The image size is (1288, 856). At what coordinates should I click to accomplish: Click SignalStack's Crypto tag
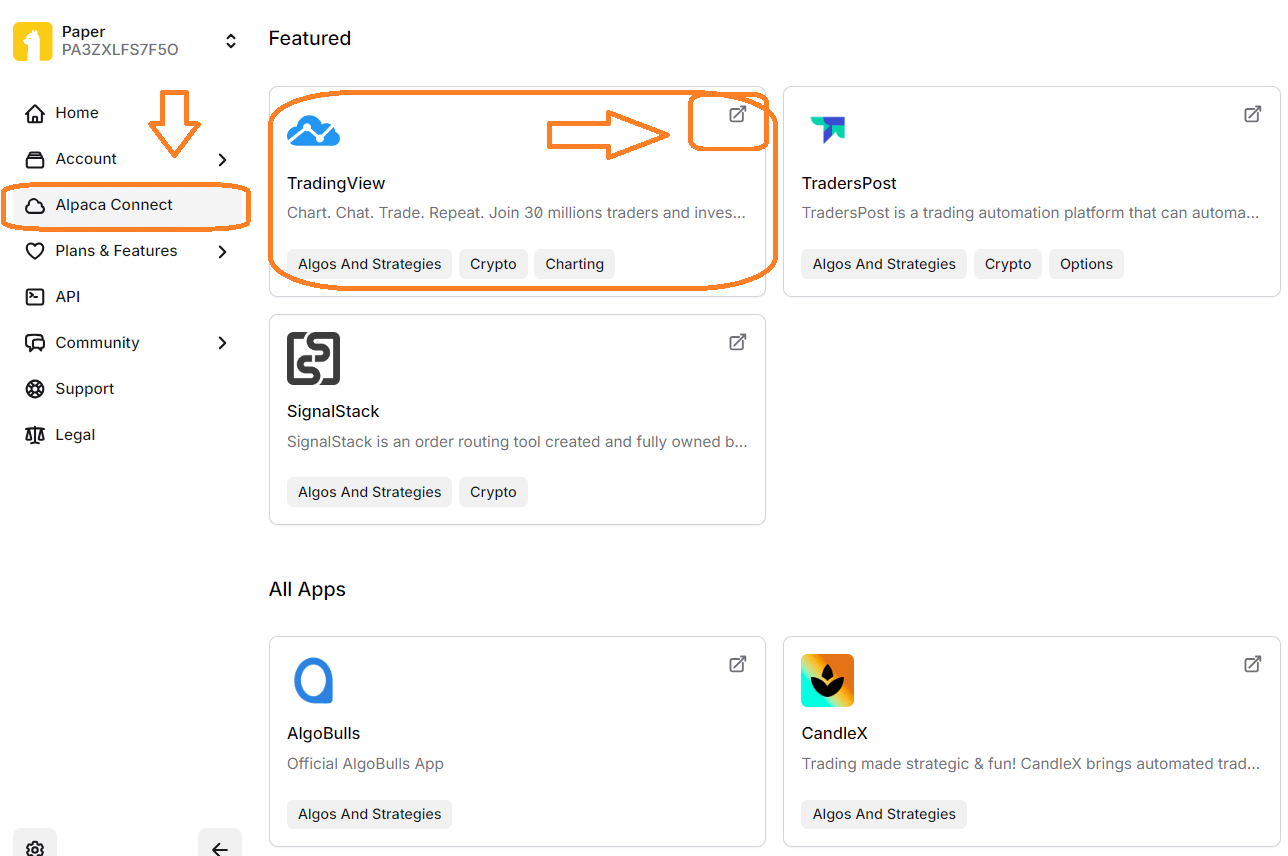(493, 492)
